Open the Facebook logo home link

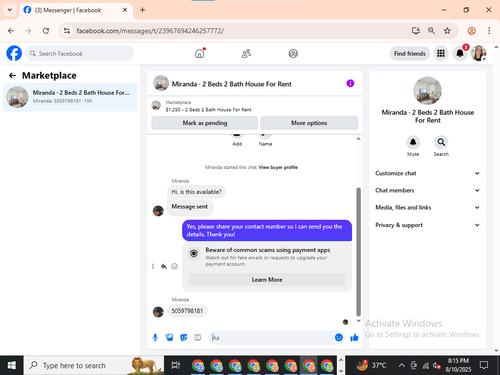(x=14, y=53)
